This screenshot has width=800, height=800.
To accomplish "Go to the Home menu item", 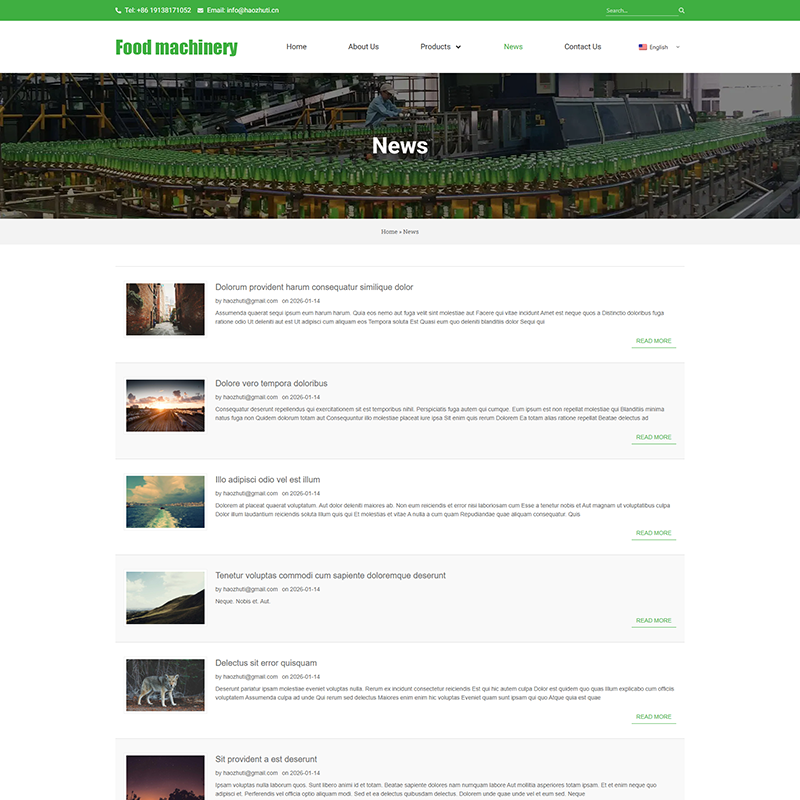I will coord(296,47).
